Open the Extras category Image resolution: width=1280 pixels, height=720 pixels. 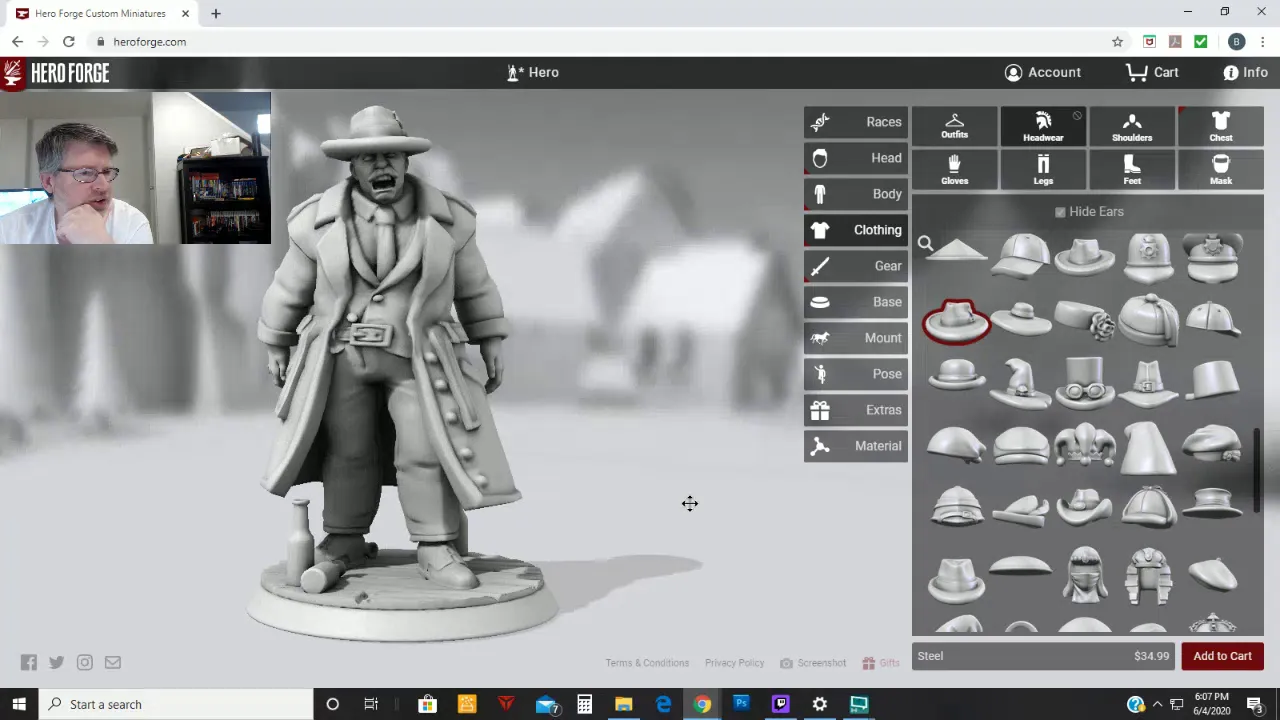pos(856,410)
